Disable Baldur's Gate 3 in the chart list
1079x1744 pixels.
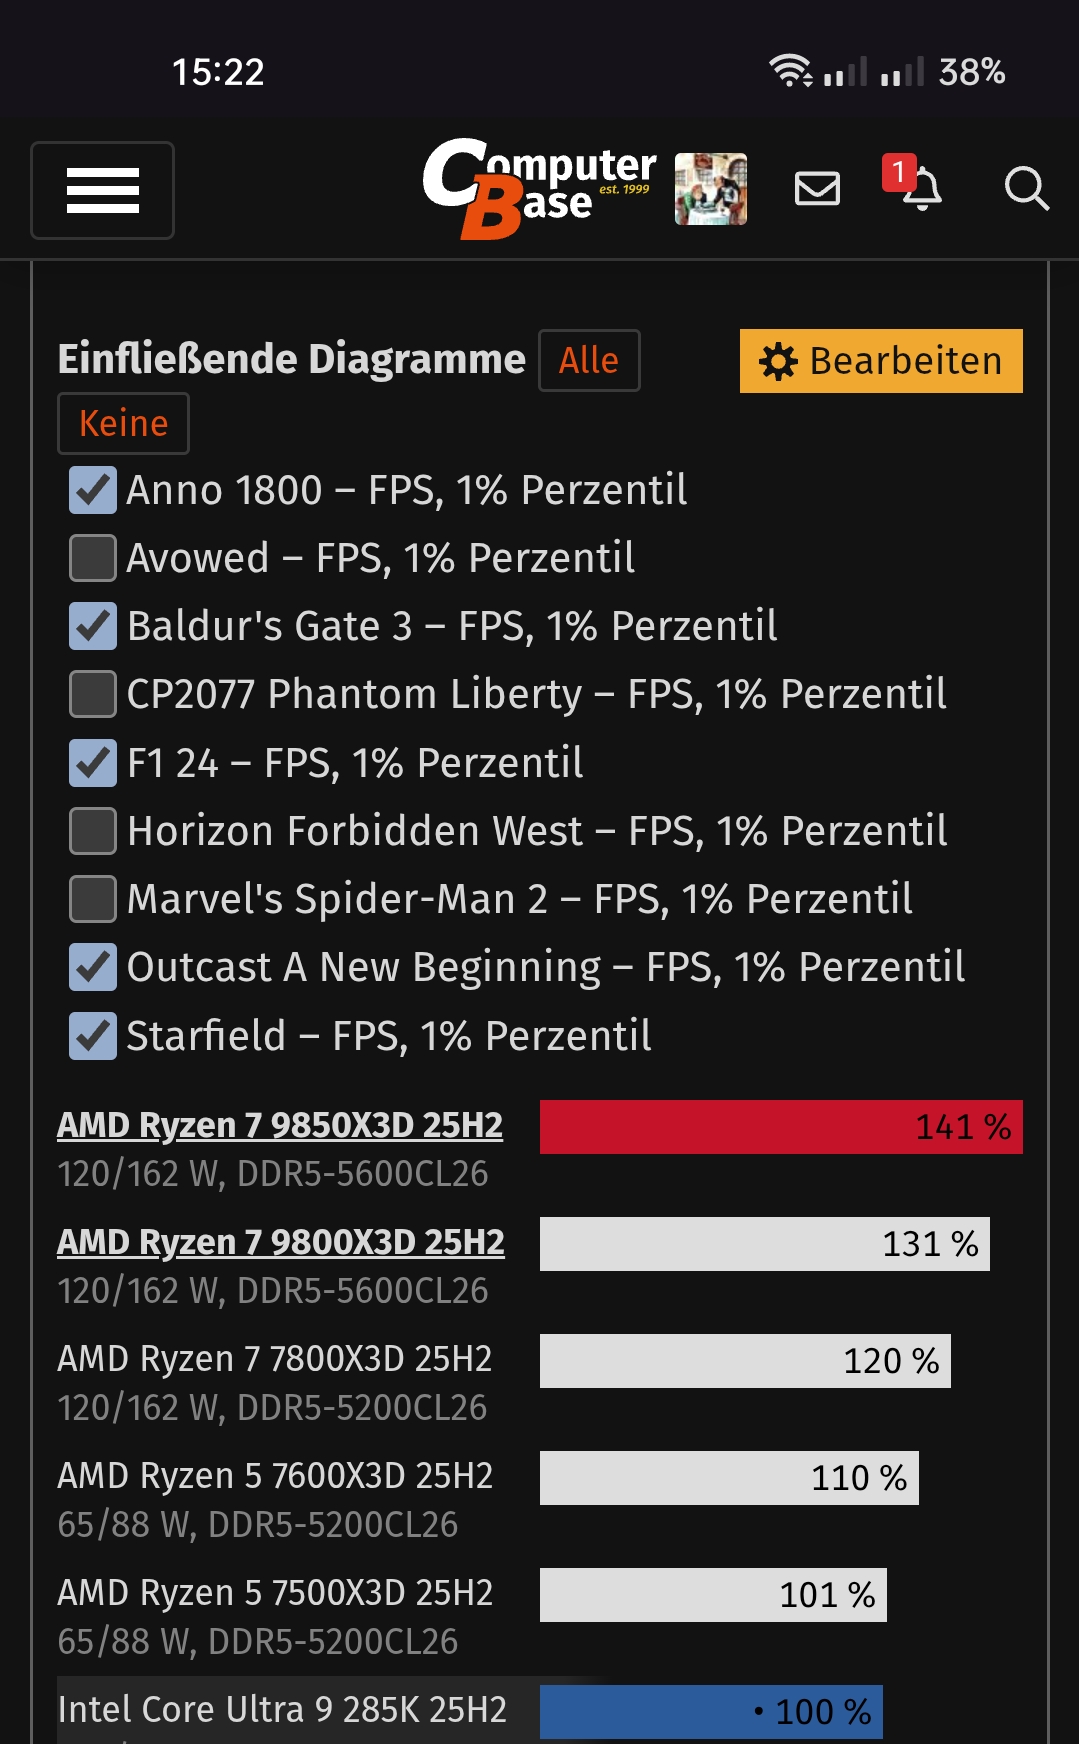(x=92, y=627)
